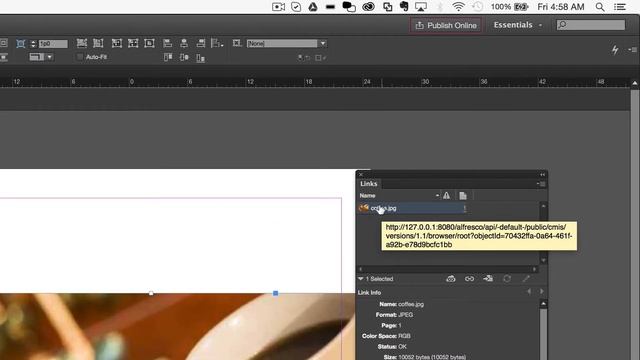The height and width of the screenshot is (360, 640).
Task: Click the white top-center handle of image frame
Action: (x=151, y=293)
